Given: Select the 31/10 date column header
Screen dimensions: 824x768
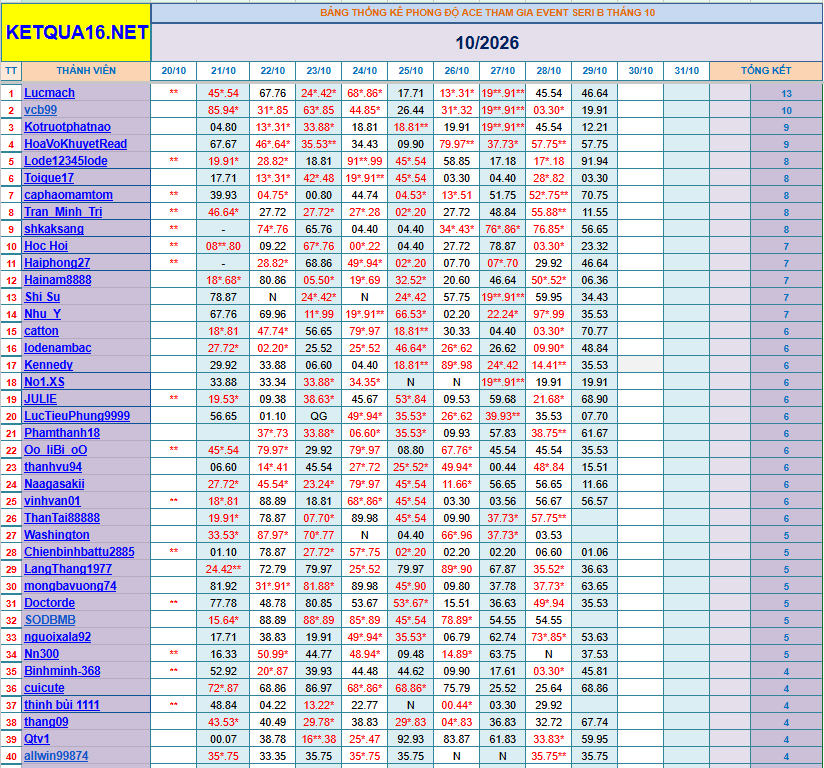Looking at the screenshot, I should [x=687, y=71].
